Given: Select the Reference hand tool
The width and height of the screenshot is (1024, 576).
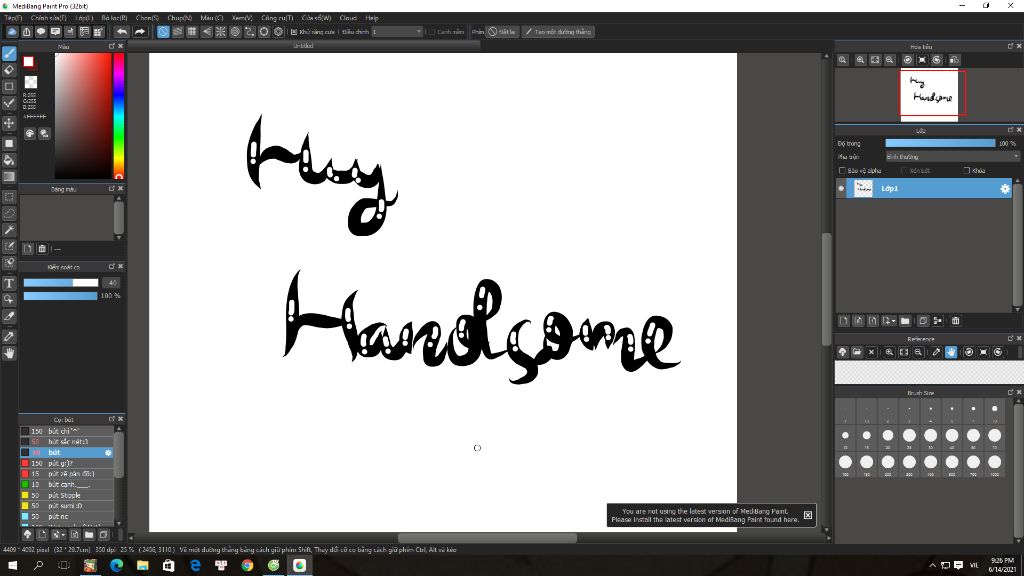Looking at the screenshot, I should 951,352.
